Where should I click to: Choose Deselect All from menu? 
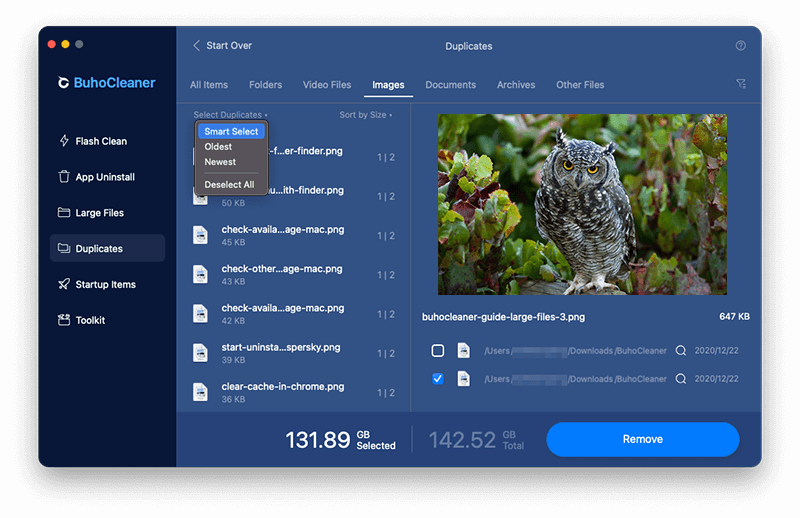tap(231, 185)
